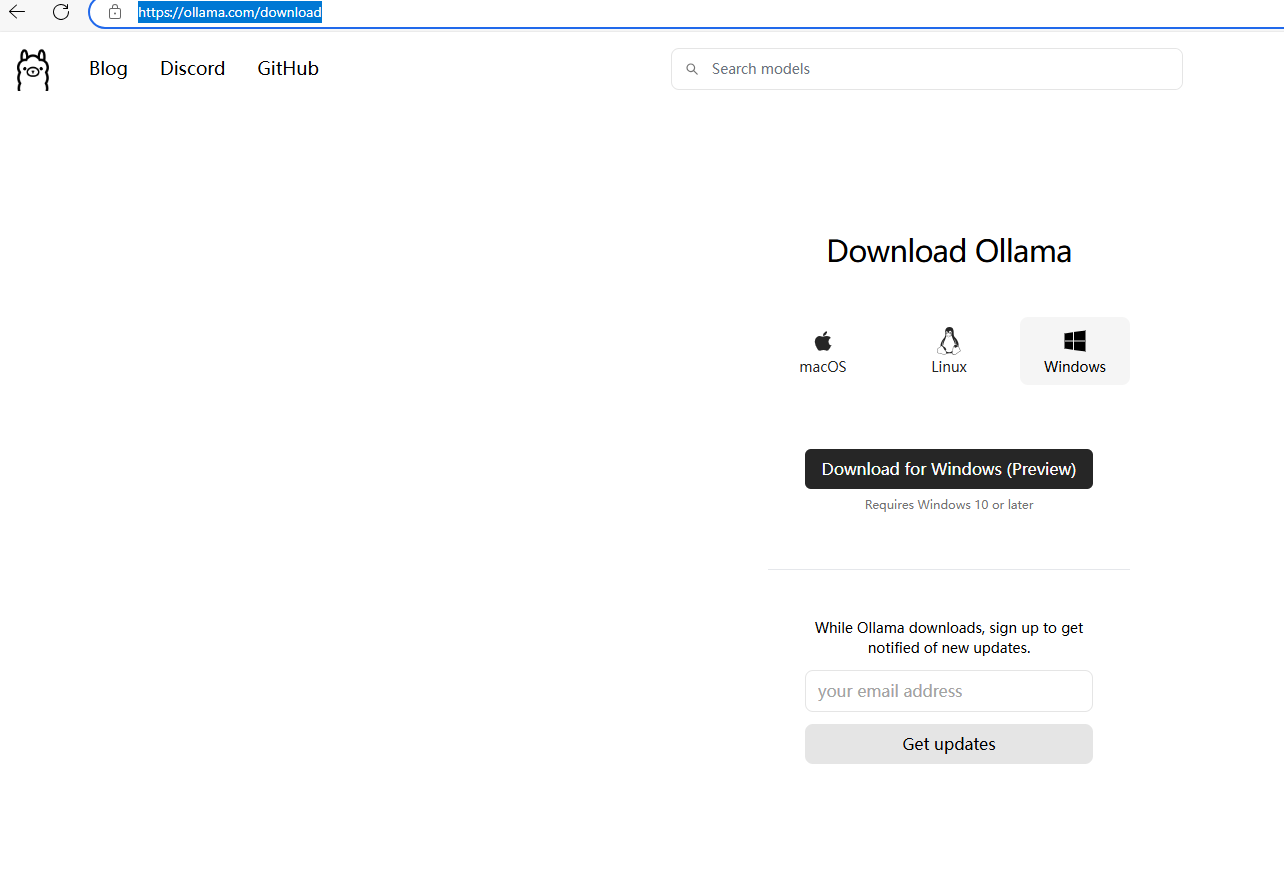Click the browser back arrow

click(17, 12)
